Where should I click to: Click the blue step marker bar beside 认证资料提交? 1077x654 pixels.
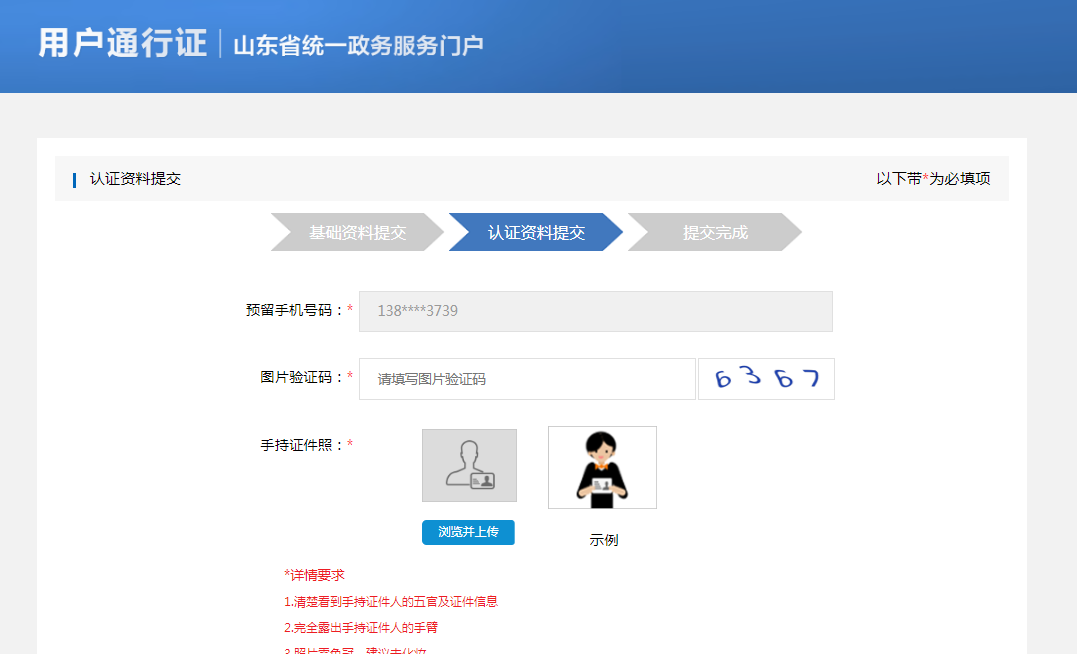[x=74, y=179]
